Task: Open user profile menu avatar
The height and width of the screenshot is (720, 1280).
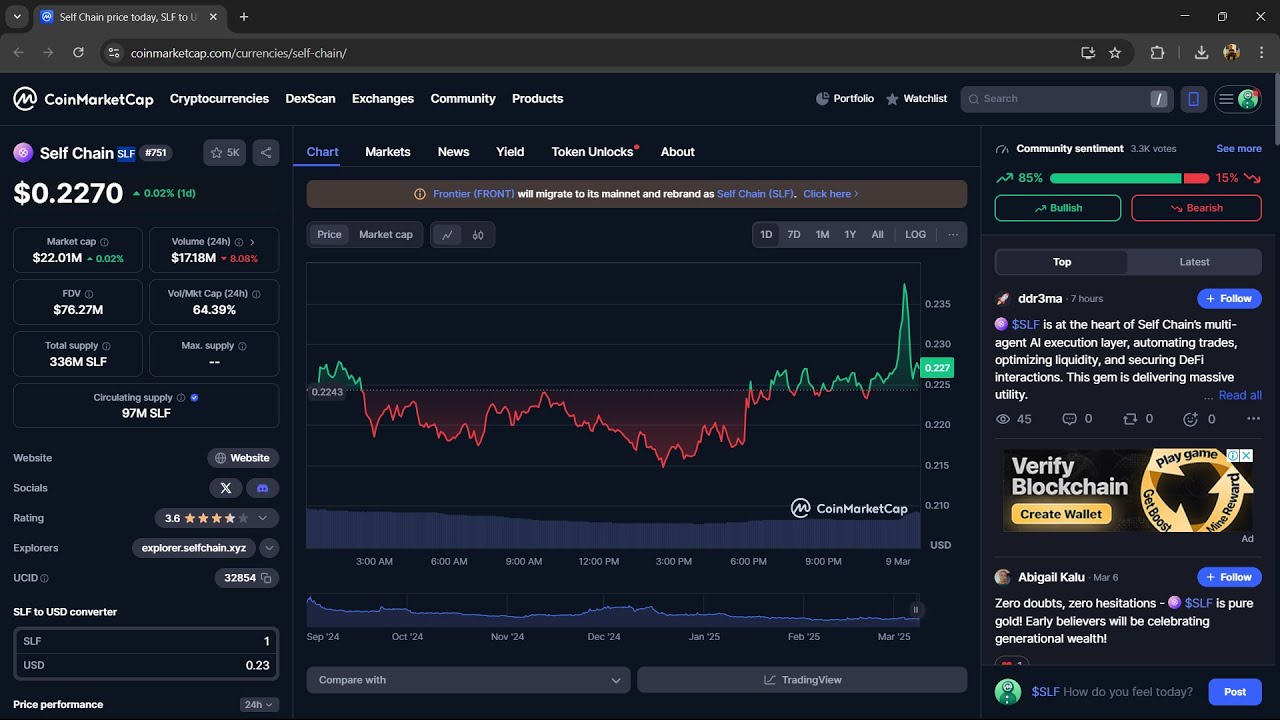Action: tap(1247, 99)
